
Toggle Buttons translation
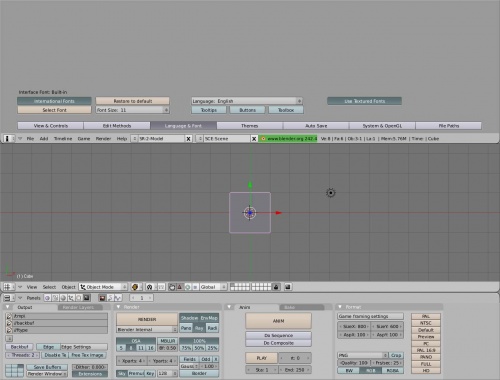pyautogui.click(x=247, y=110)
